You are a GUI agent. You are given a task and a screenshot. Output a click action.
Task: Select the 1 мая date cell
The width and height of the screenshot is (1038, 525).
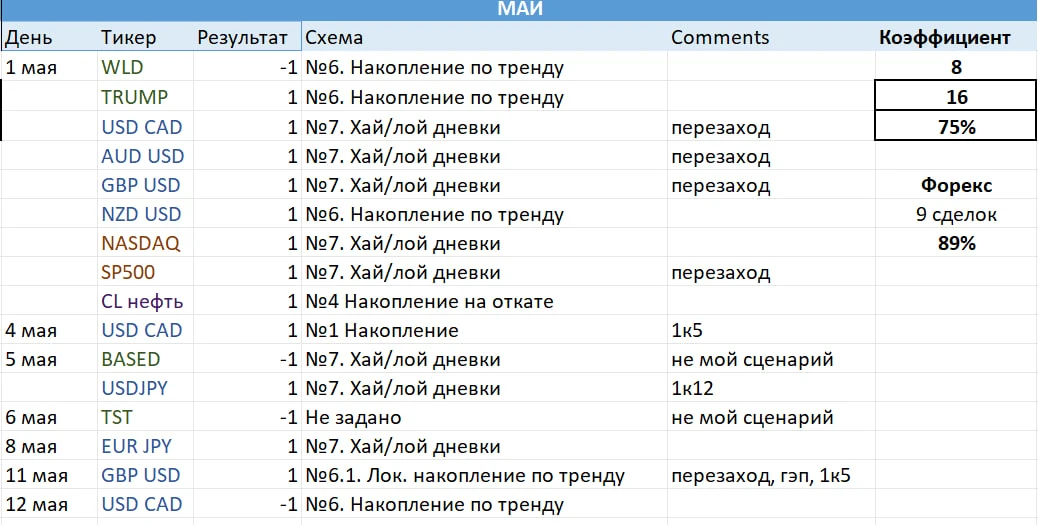[49, 67]
